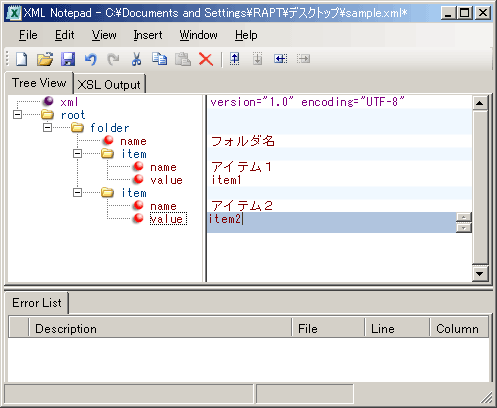
Task: Click the up arrow in item2 edit box
Action: pos(463,217)
